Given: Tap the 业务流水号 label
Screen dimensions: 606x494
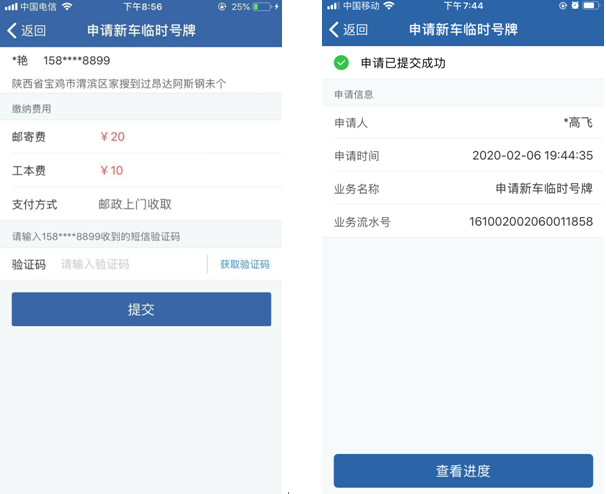Looking at the screenshot, I should (362, 222).
